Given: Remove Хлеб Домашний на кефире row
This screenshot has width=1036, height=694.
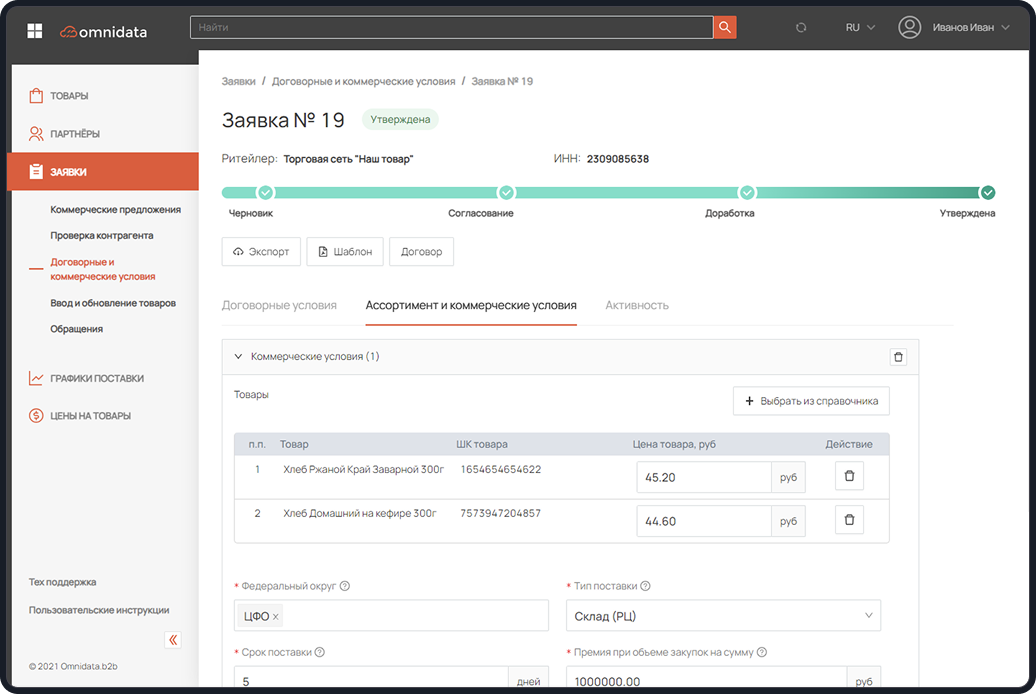Looking at the screenshot, I should (849, 520).
